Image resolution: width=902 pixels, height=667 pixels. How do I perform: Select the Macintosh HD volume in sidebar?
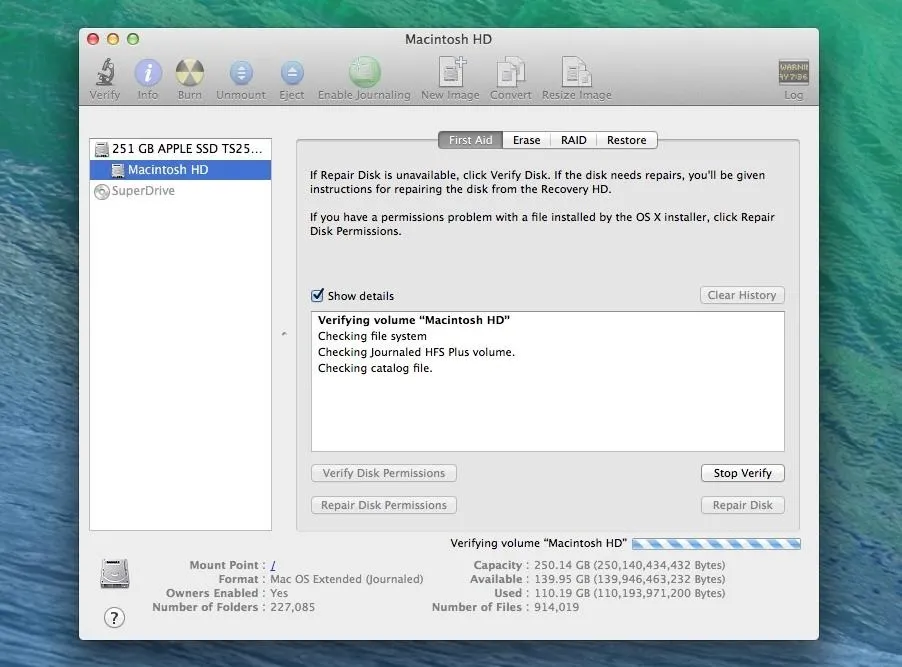point(180,170)
